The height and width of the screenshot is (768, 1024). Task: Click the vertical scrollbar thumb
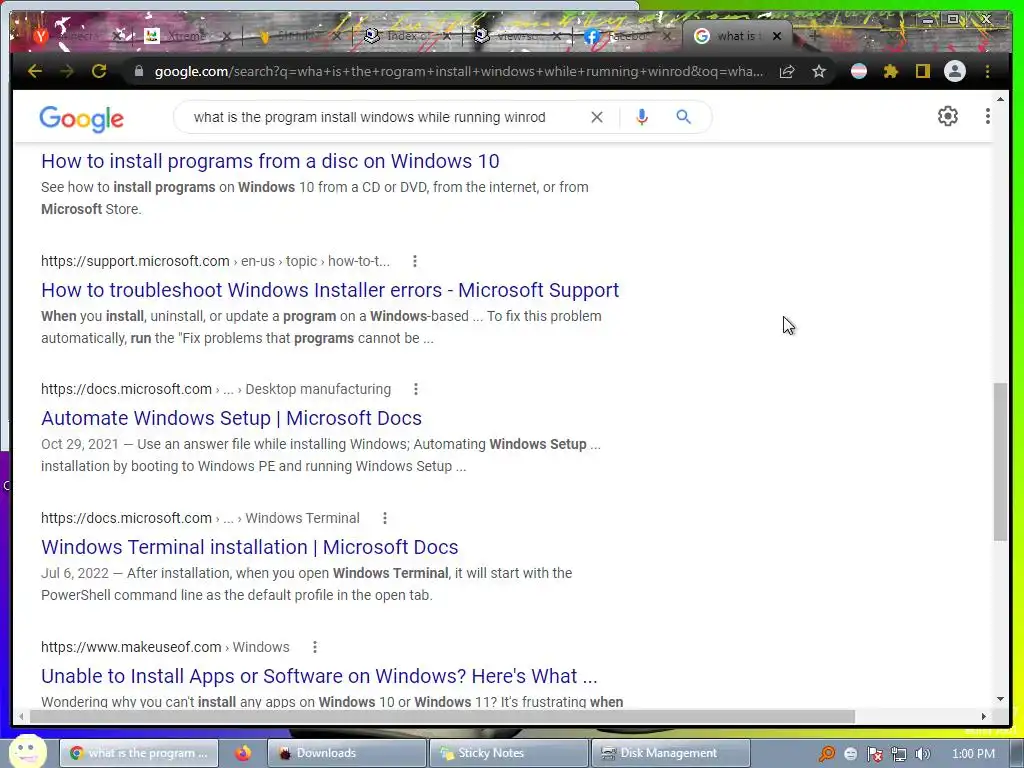click(x=1000, y=462)
